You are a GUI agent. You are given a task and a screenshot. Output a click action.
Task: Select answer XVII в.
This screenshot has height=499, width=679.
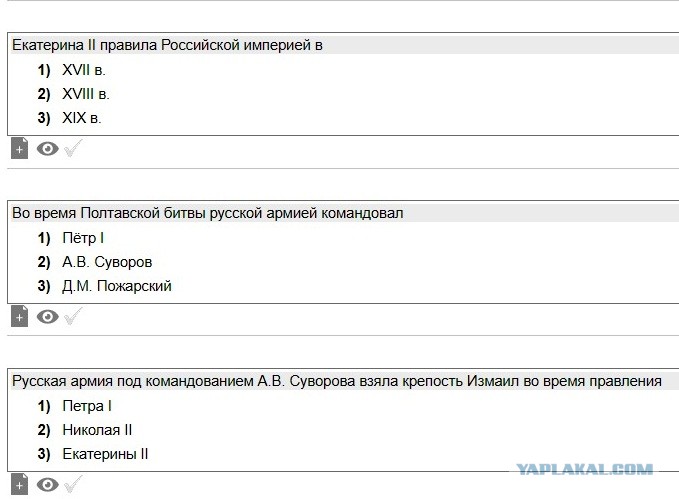pos(84,70)
